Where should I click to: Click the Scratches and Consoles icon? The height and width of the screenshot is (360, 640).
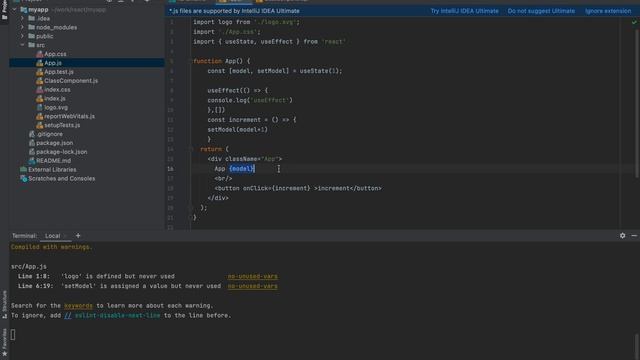click(23, 178)
